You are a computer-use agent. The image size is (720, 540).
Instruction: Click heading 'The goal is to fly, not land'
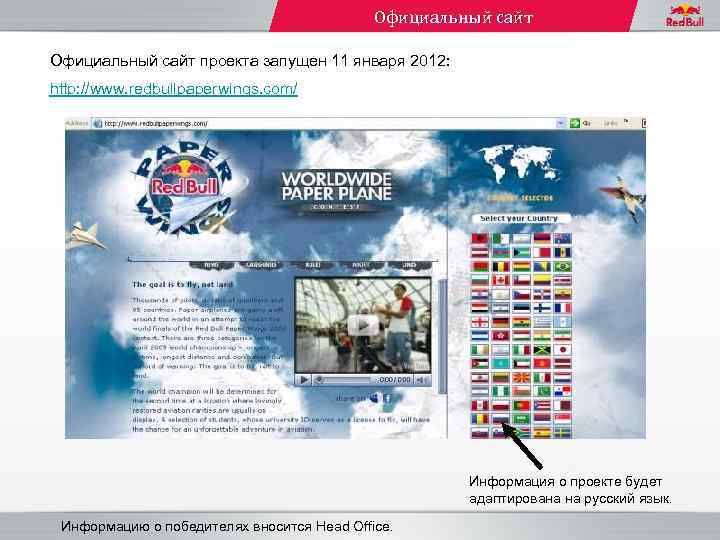click(183, 285)
